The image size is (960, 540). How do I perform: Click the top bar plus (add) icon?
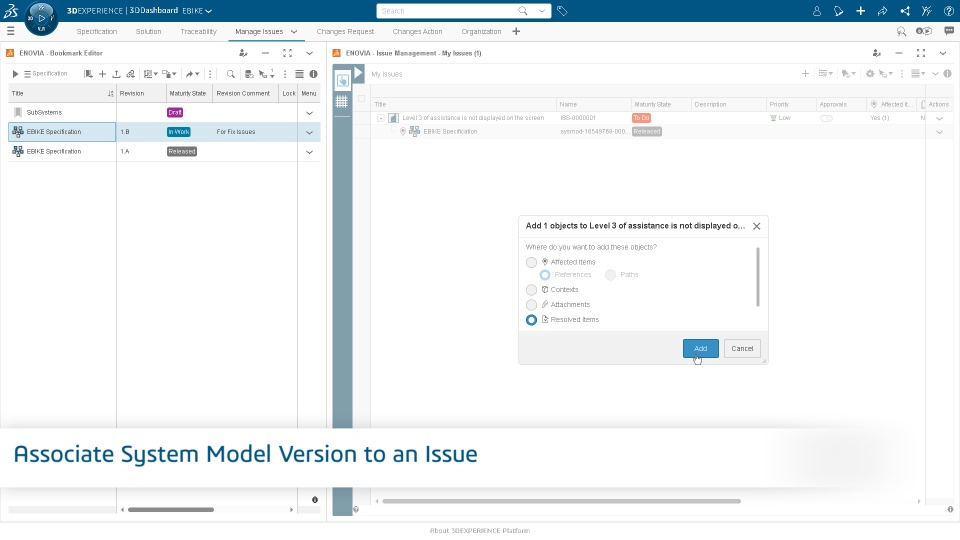(x=860, y=11)
